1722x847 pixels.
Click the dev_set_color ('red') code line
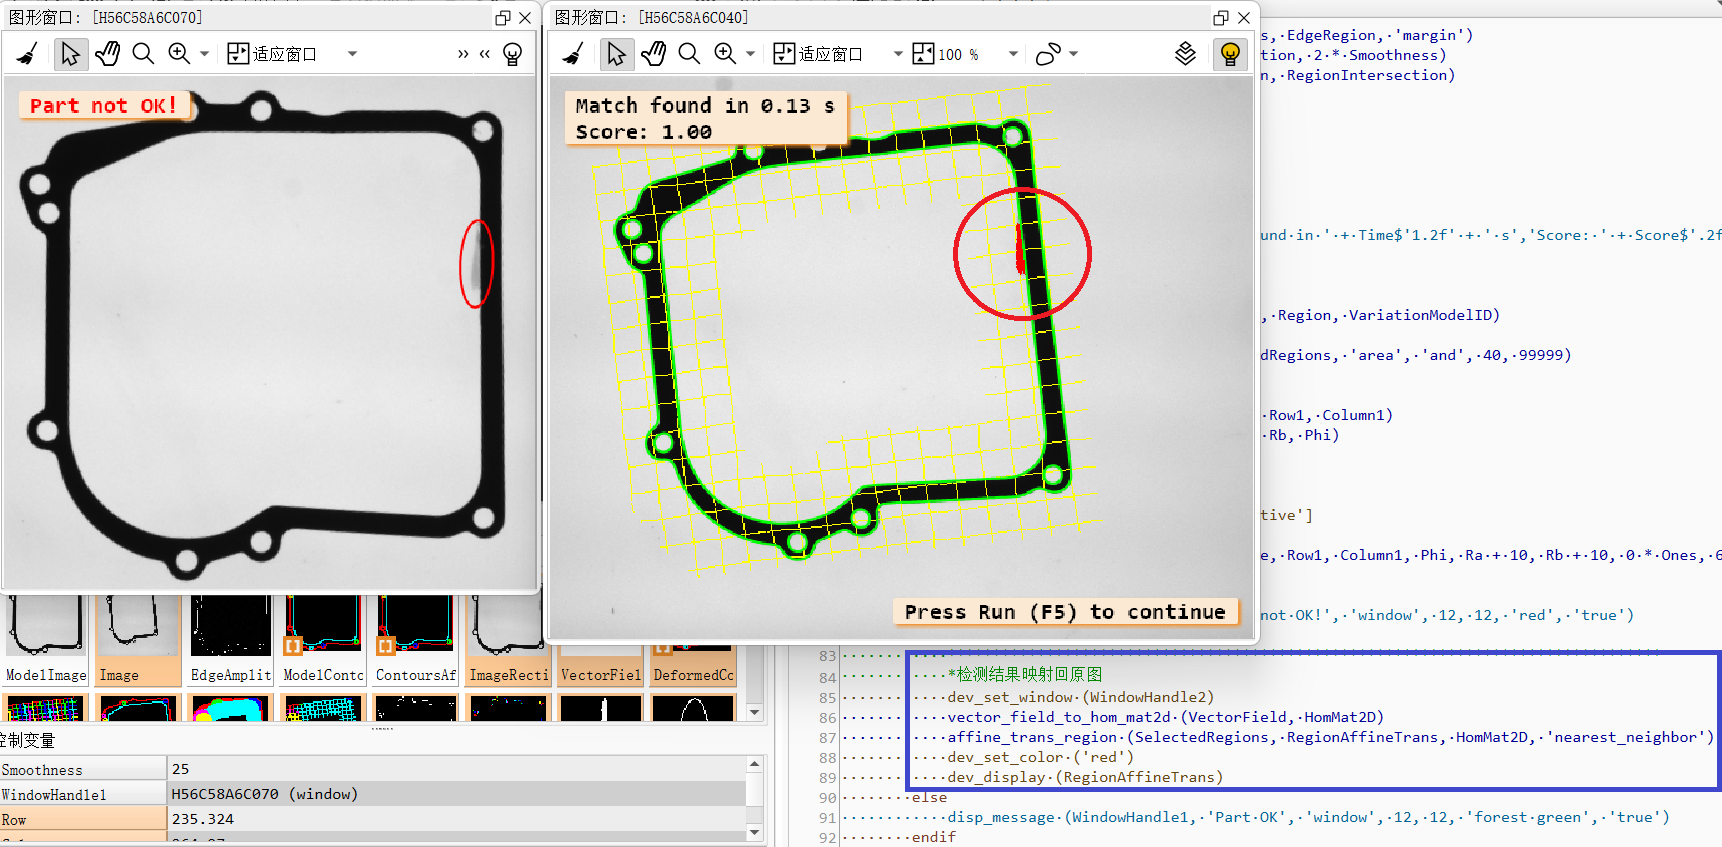click(x=1041, y=757)
